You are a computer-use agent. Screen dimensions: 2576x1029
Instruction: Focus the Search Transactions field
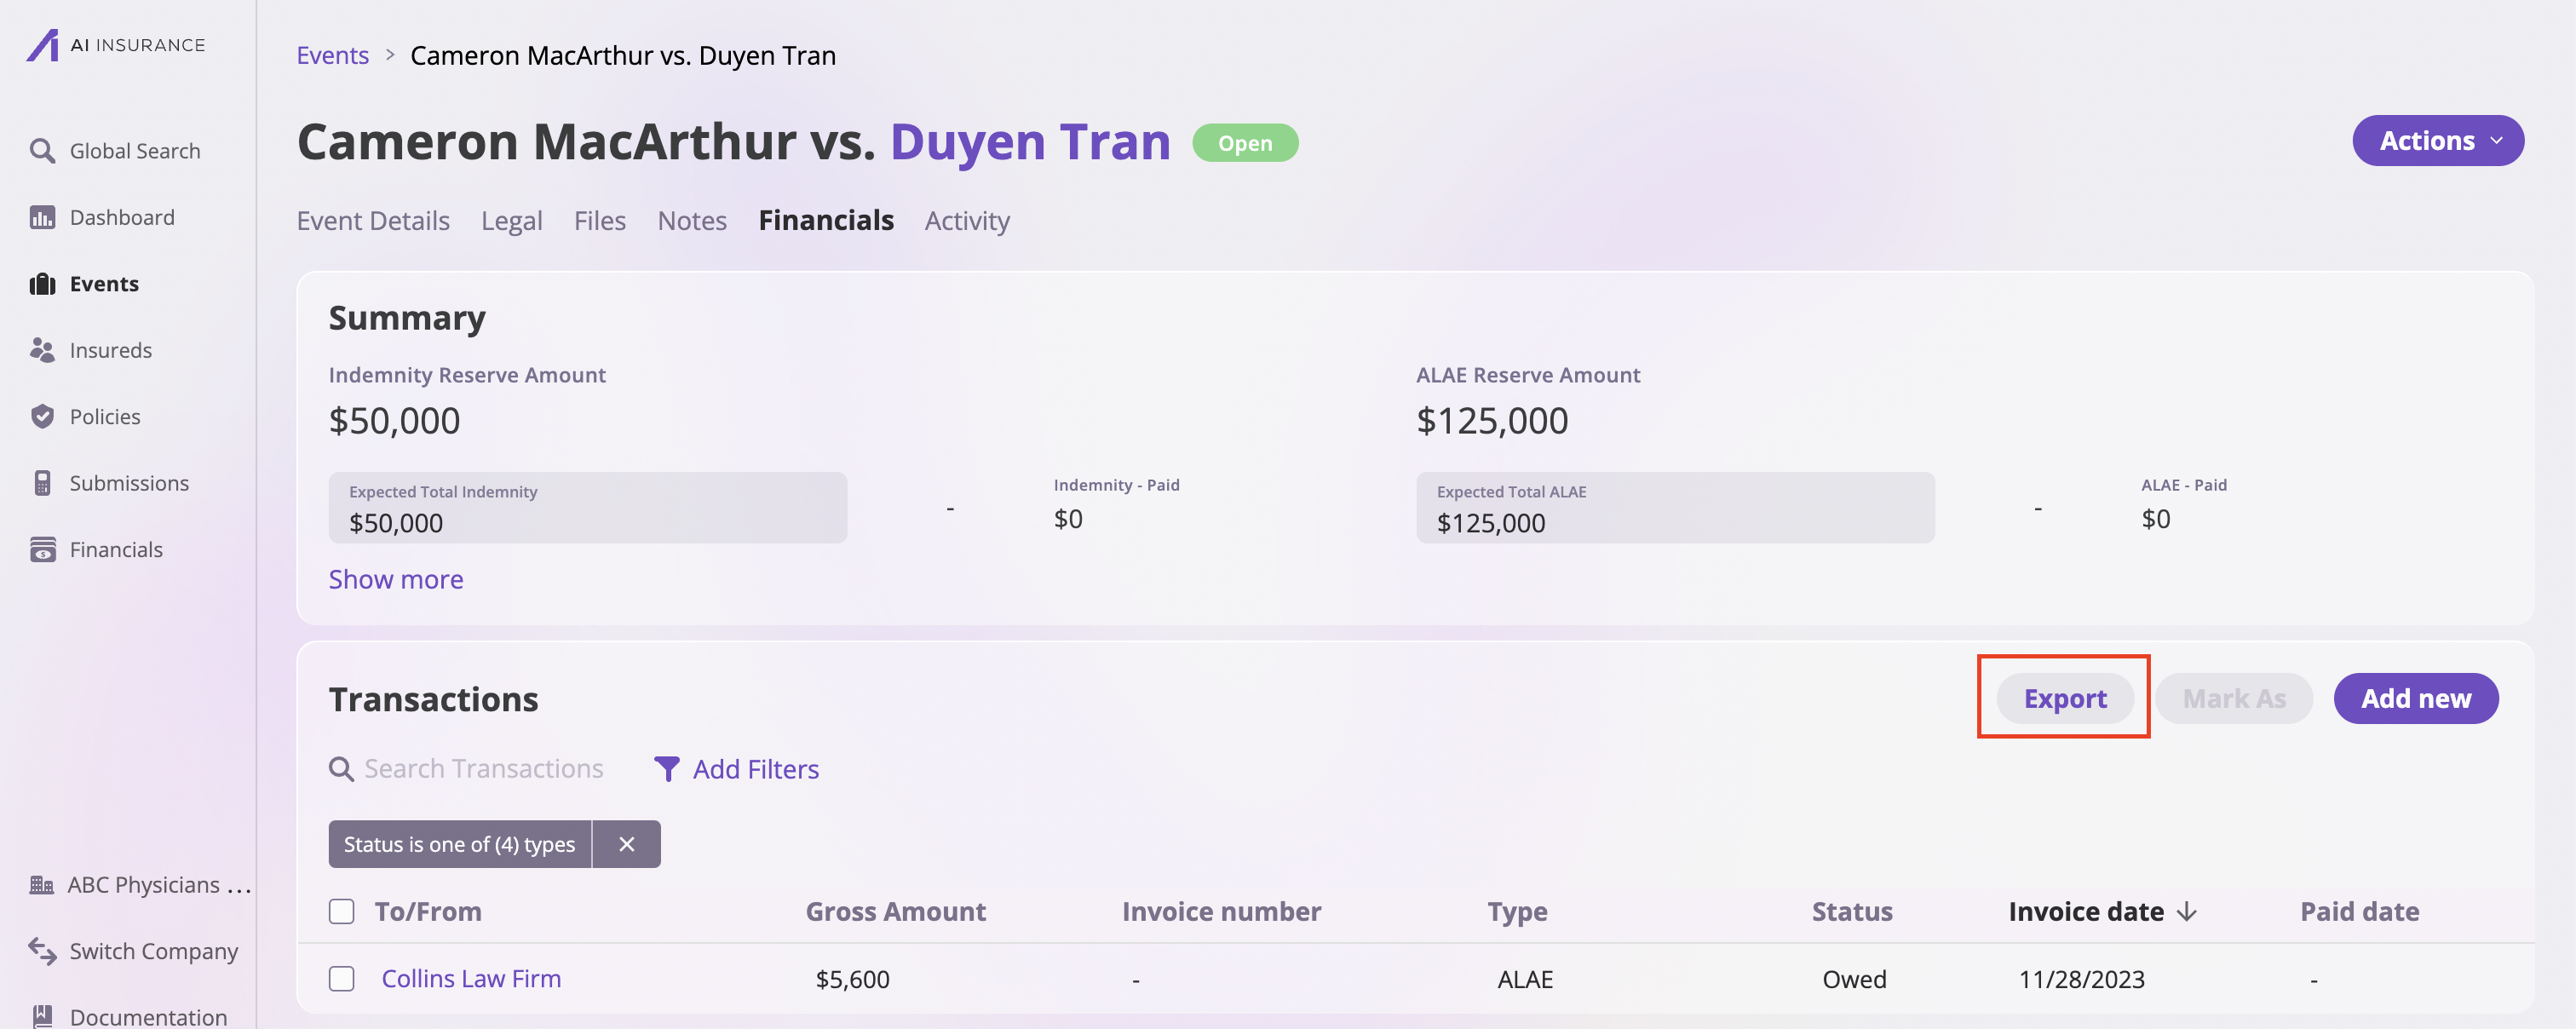[484, 769]
